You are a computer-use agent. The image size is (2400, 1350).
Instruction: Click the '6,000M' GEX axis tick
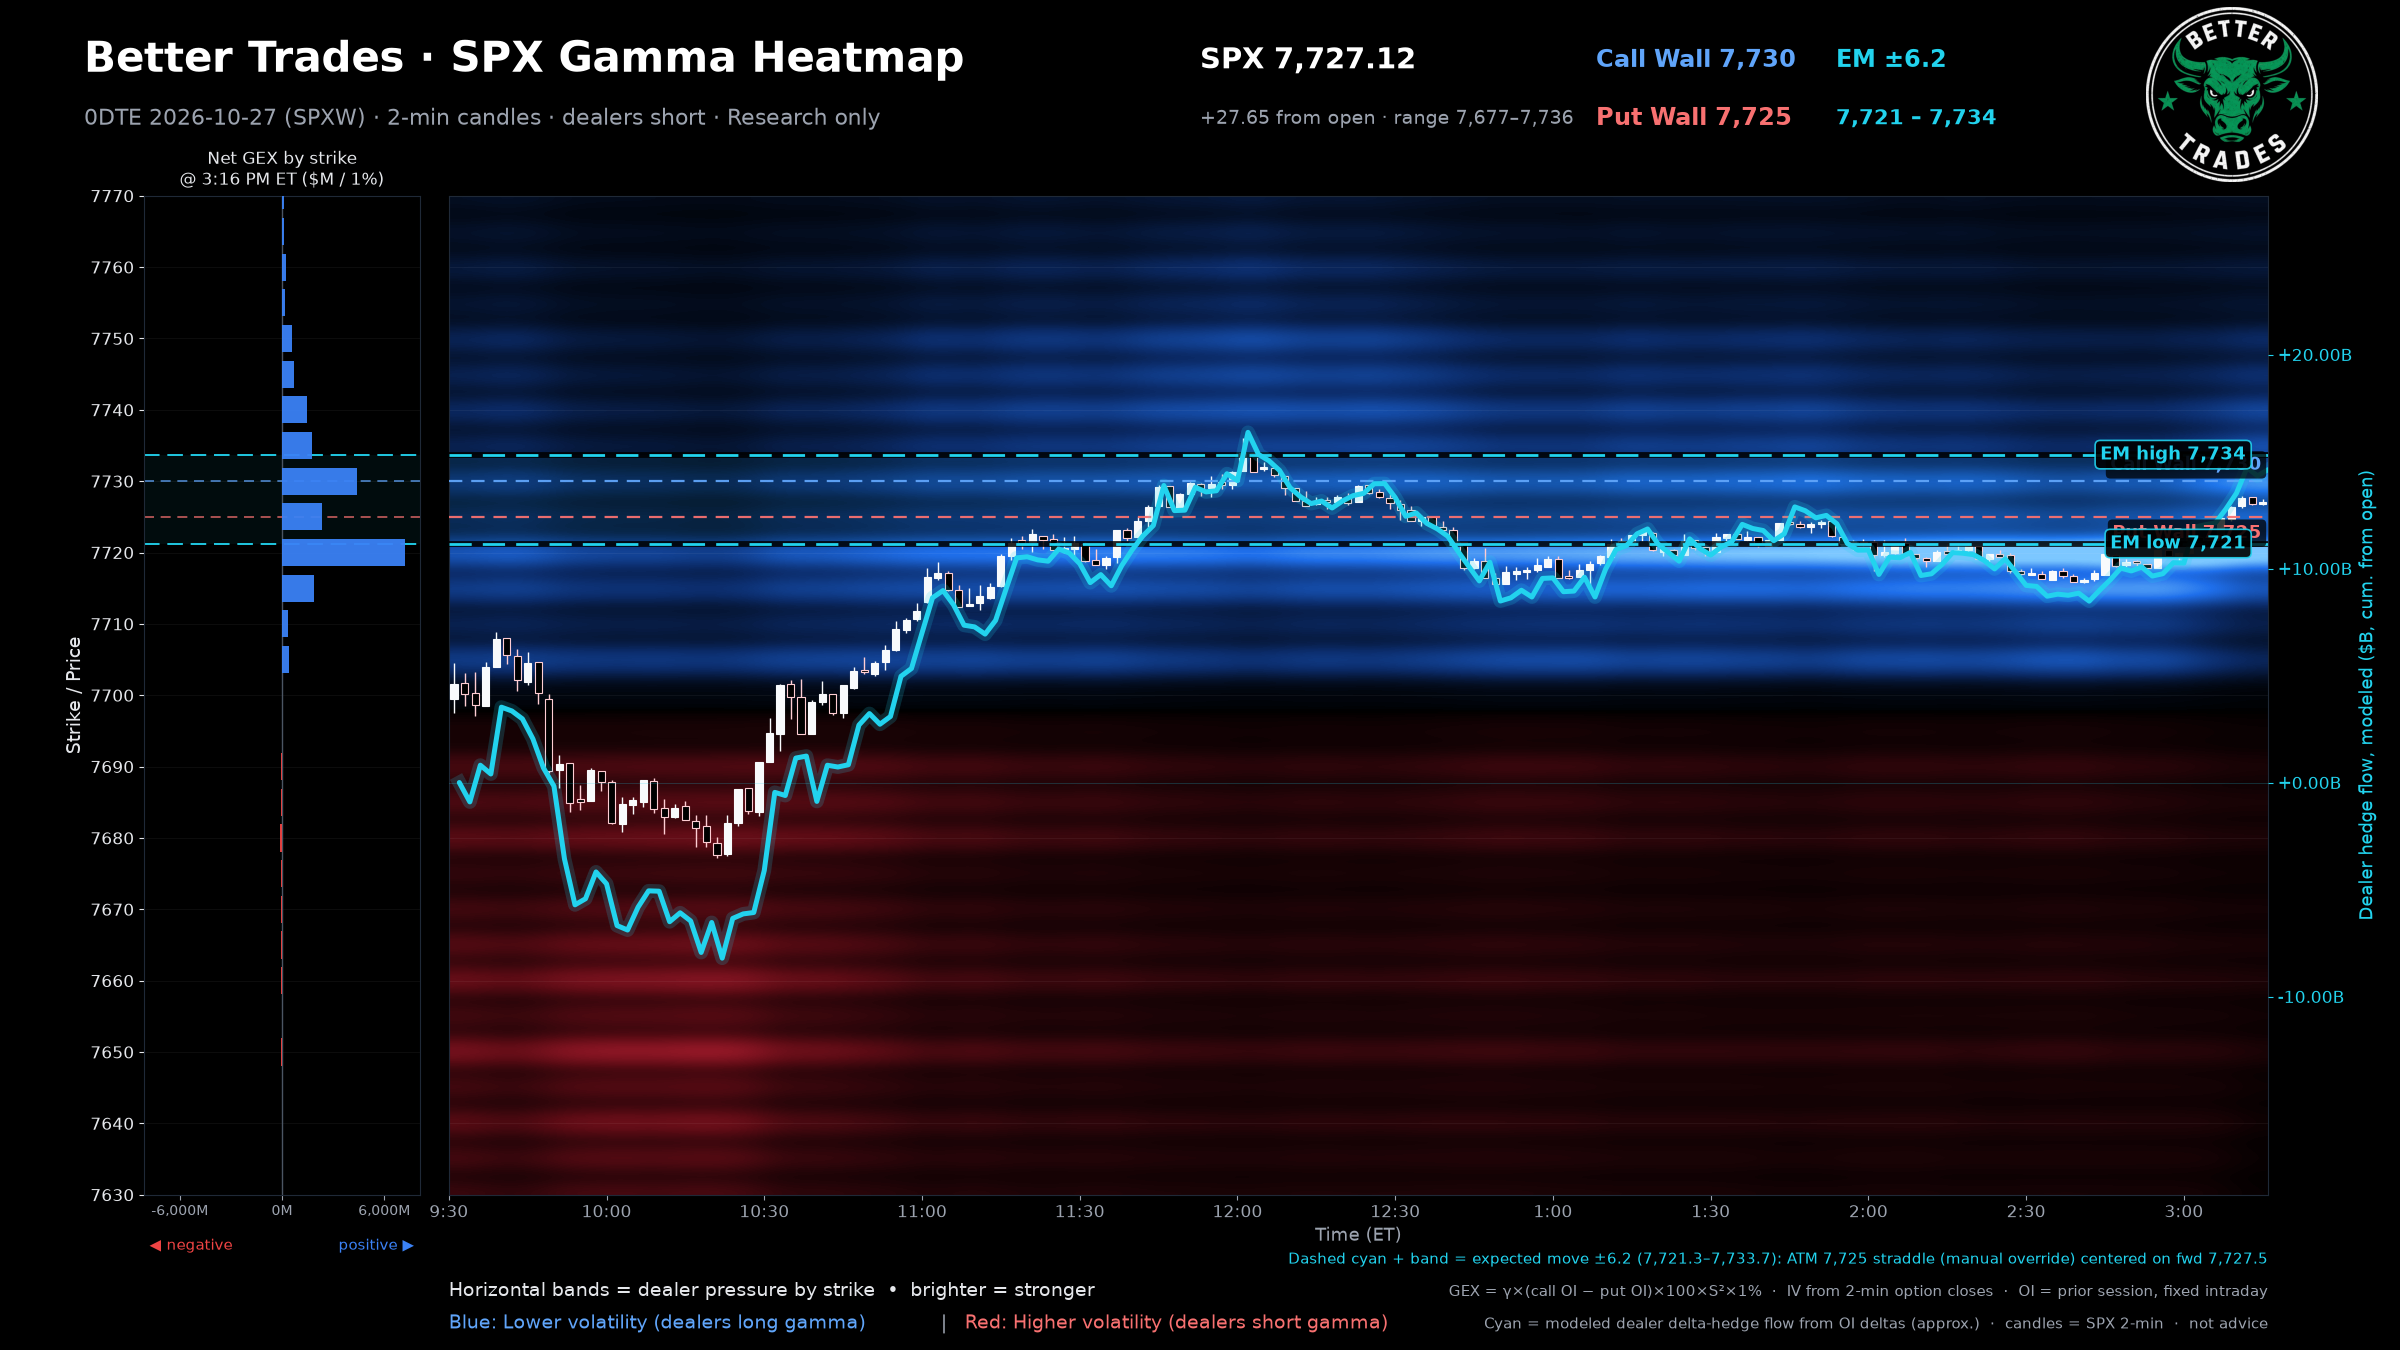click(x=384, y=1211)
